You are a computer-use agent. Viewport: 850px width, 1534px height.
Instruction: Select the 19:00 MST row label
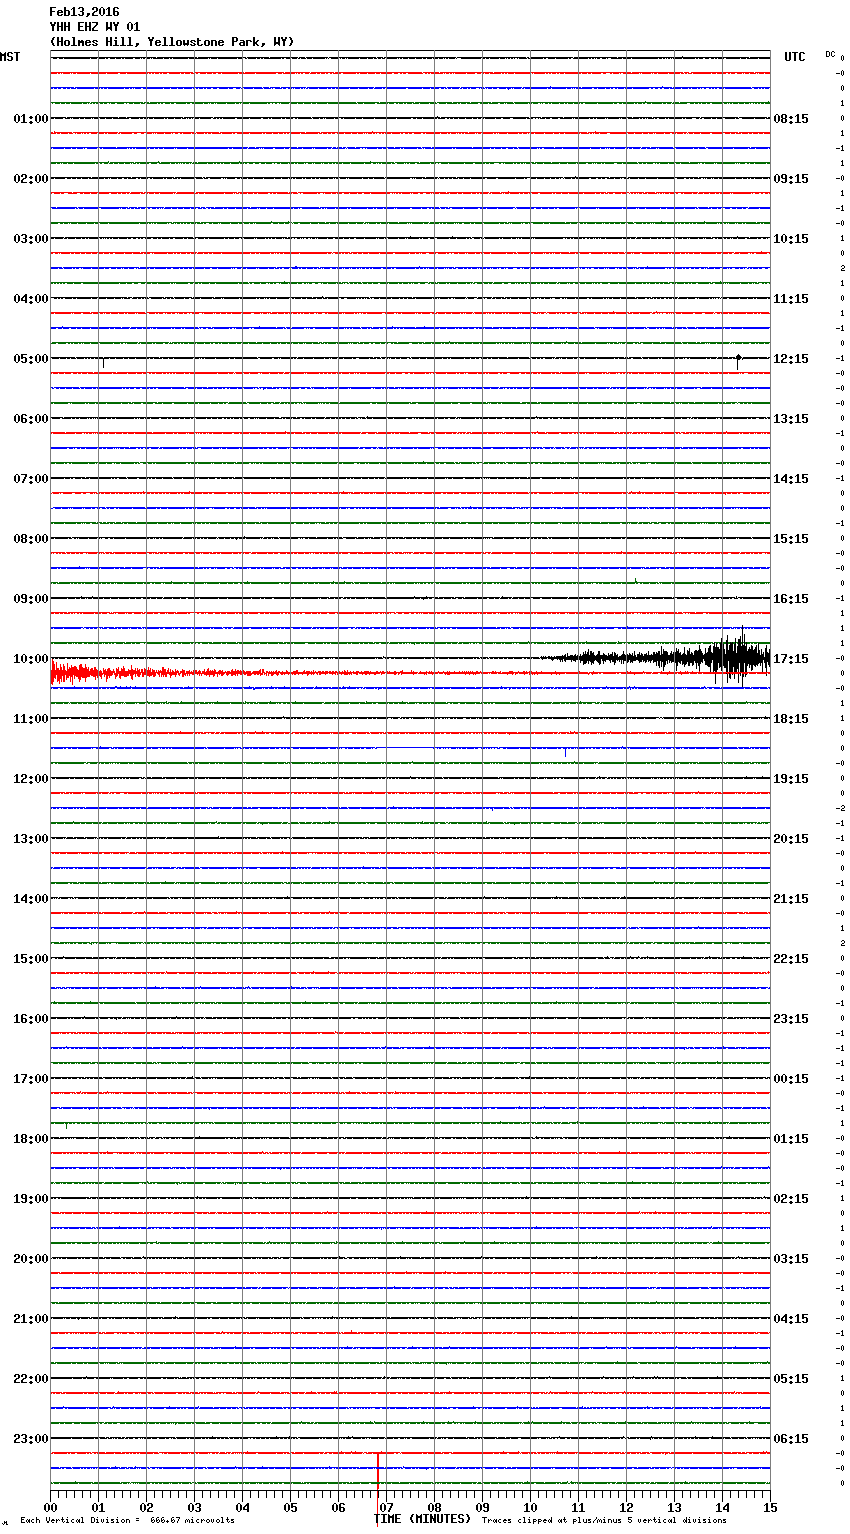pyautogui.click(x=30, y=1199)
